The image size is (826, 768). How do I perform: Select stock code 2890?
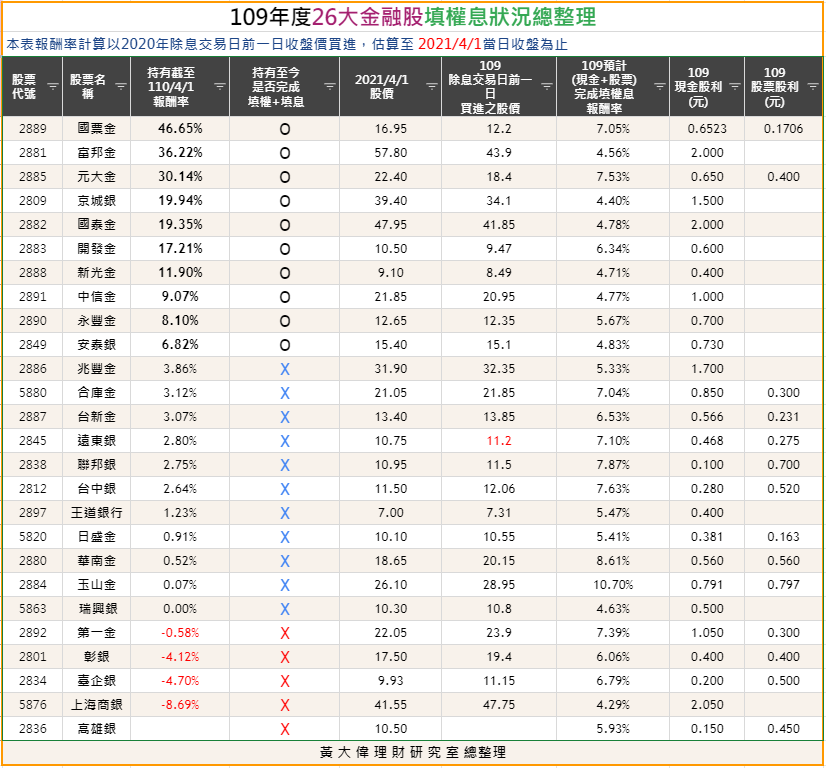pyautogui.click(x=33, y=321)
